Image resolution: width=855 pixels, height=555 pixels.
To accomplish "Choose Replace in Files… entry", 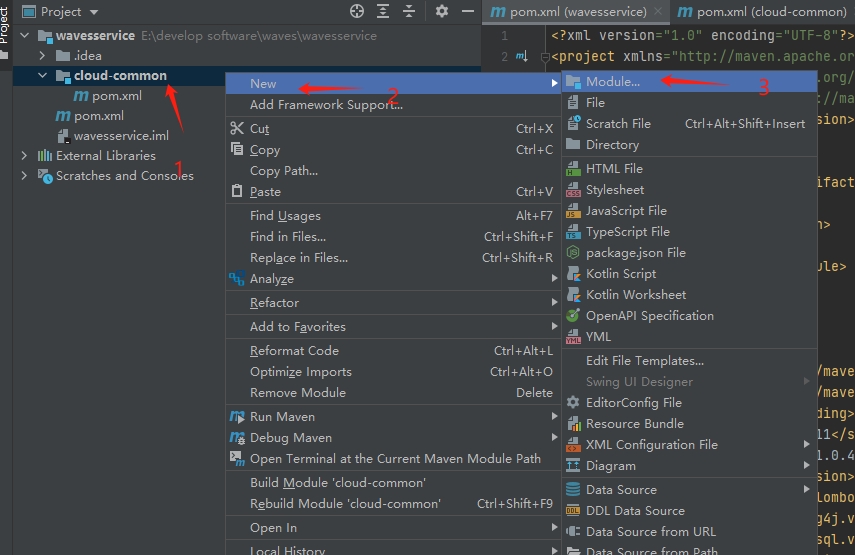I will (x=393, y=257).
